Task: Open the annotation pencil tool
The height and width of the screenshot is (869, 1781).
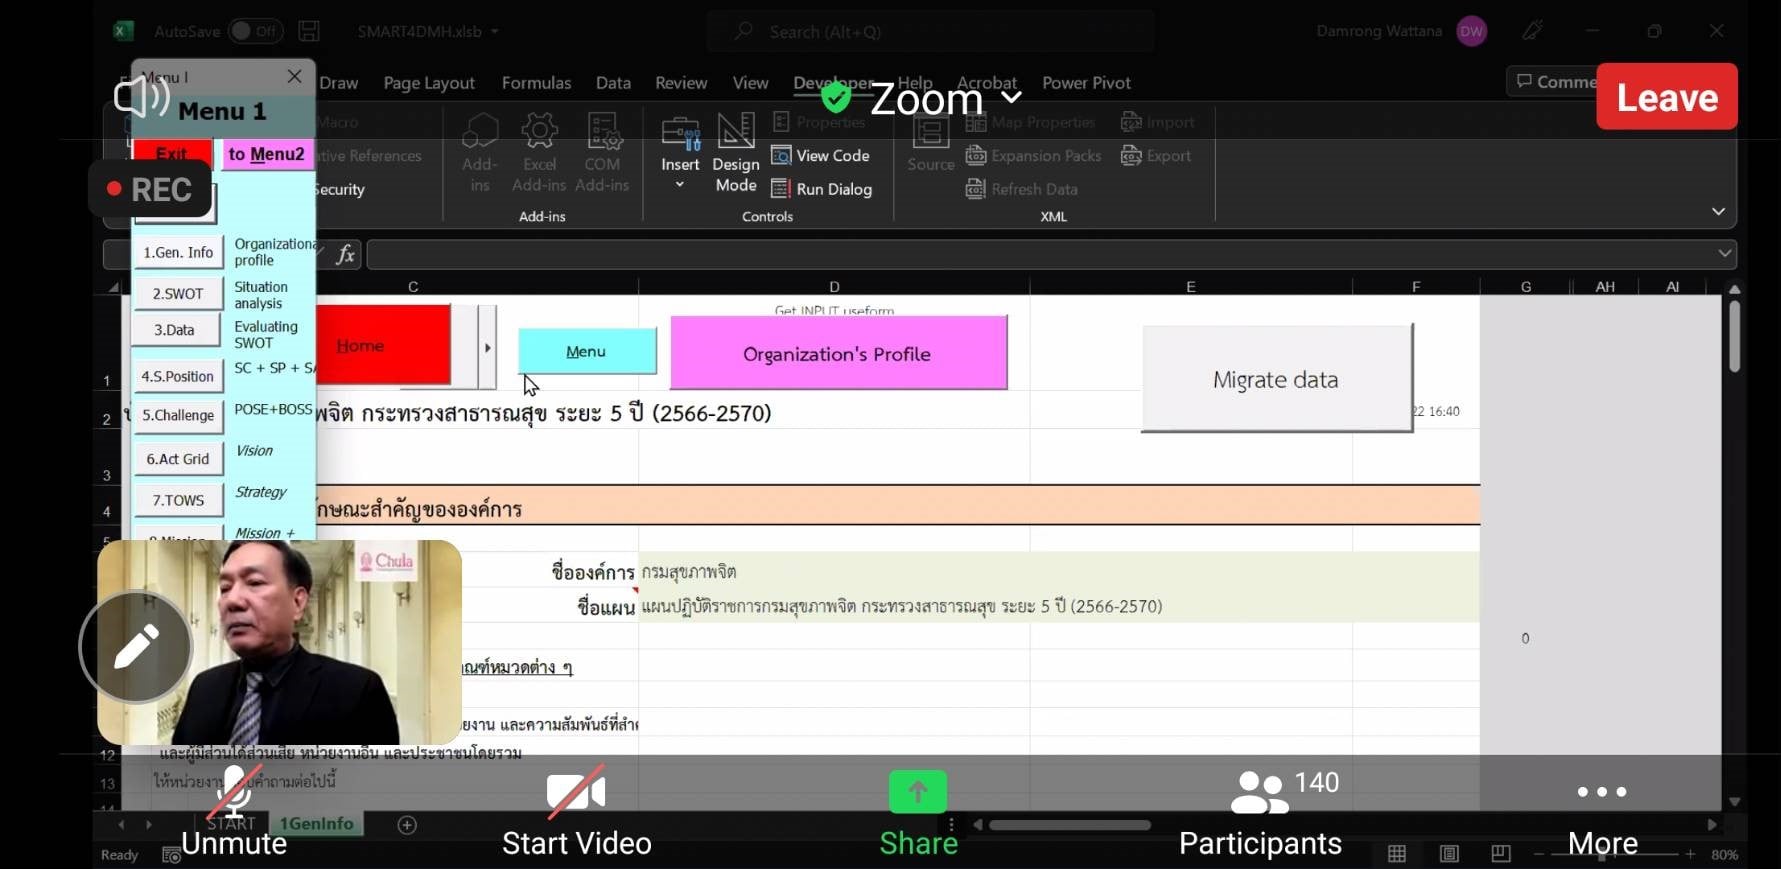Action: pos(136,647)
